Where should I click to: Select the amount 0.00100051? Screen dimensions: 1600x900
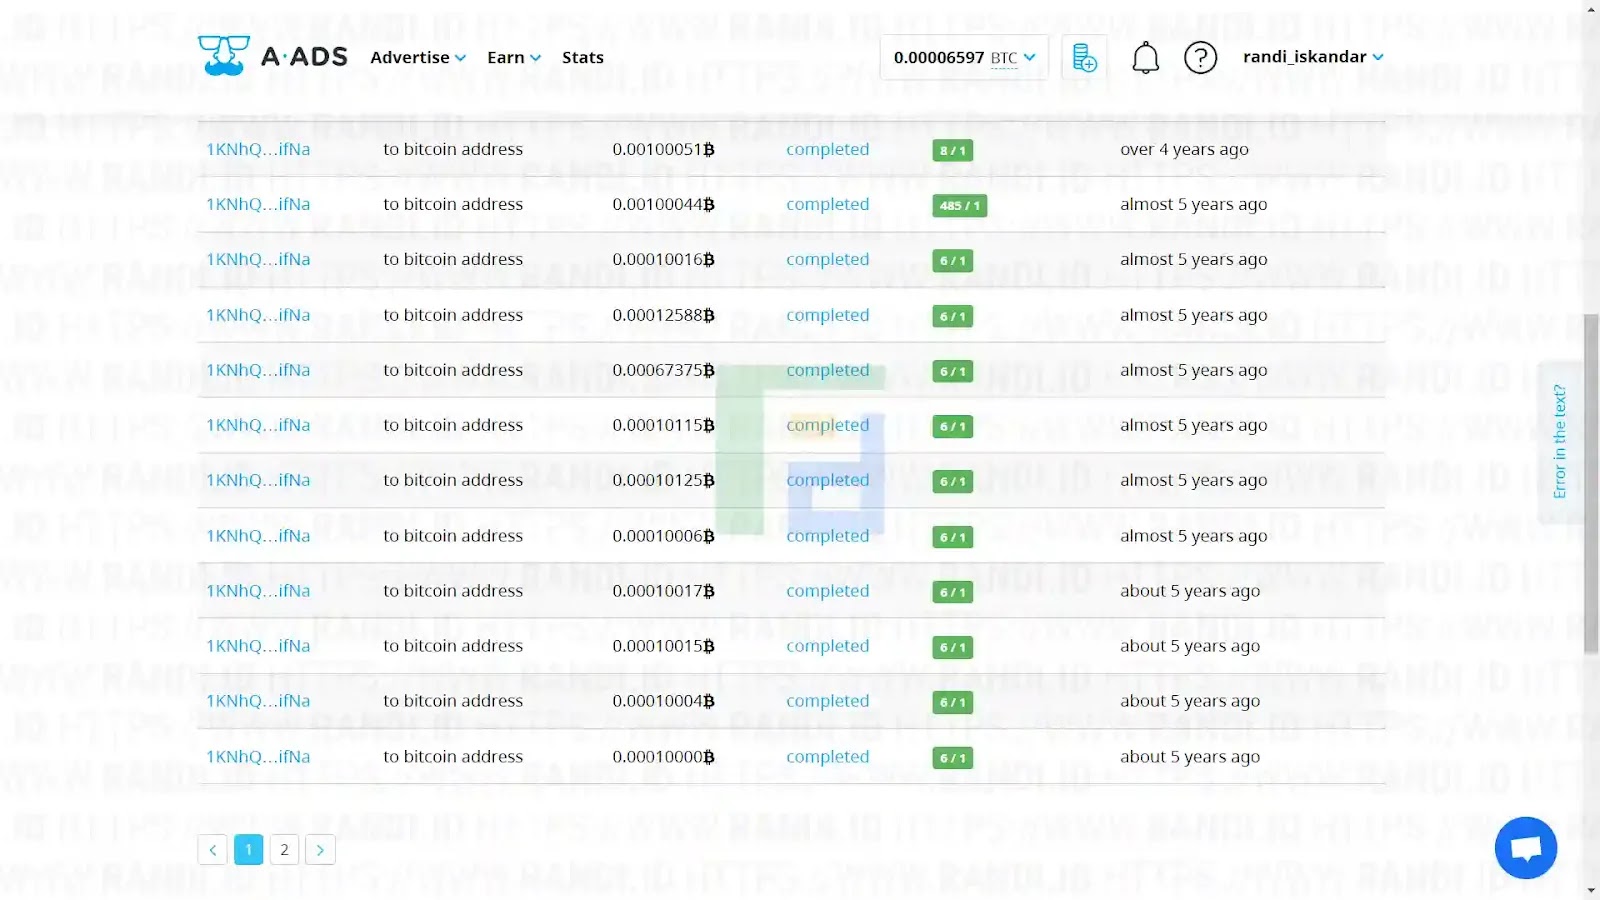click(663, 149)
